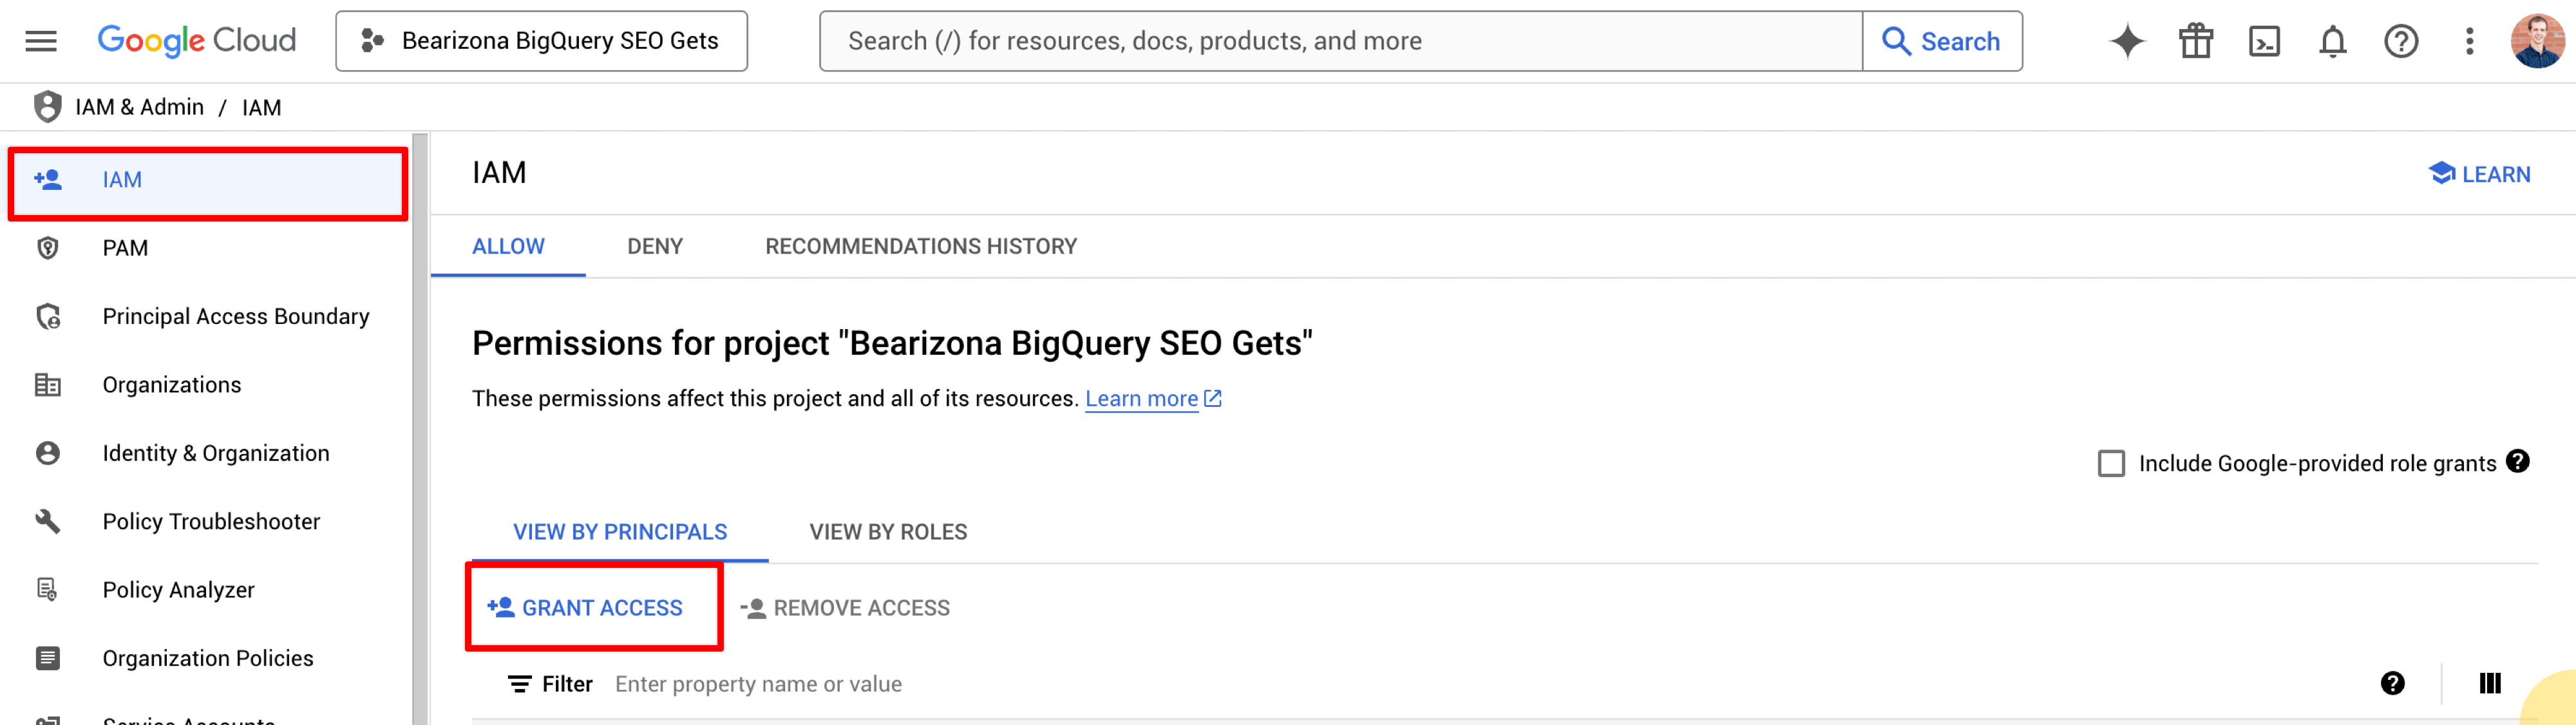Open the help question mark menu
Image resolution: width=2576 pixels, height=725 pixels.
2400,41
